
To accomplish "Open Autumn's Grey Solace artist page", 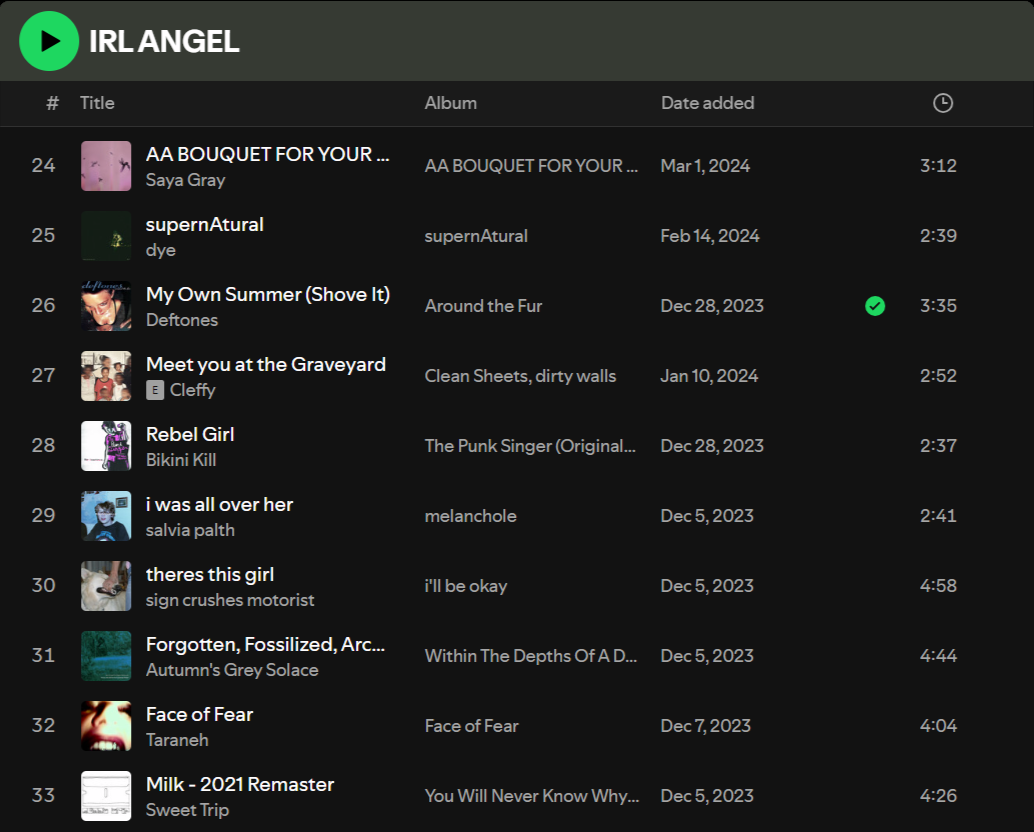I will pyautogui.click(x=232, y=670).
